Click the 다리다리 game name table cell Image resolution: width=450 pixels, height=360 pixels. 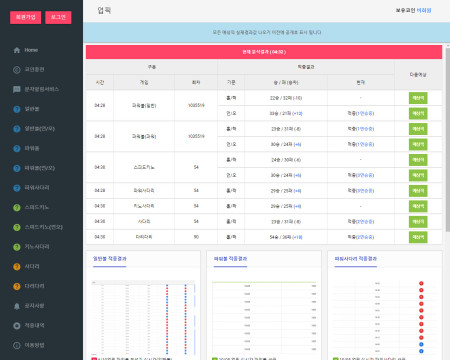click(x=144, y=237)
